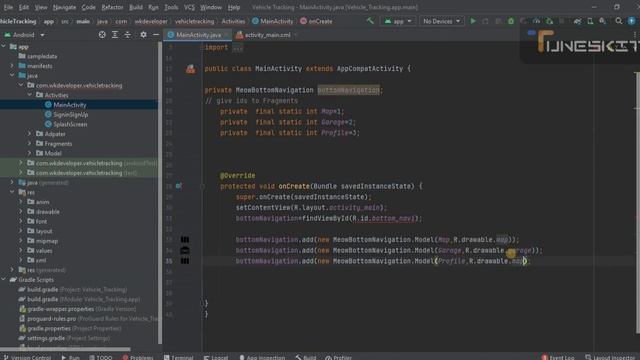
Task: Select SignInSignUp class in tree
Action: [71, 114]
